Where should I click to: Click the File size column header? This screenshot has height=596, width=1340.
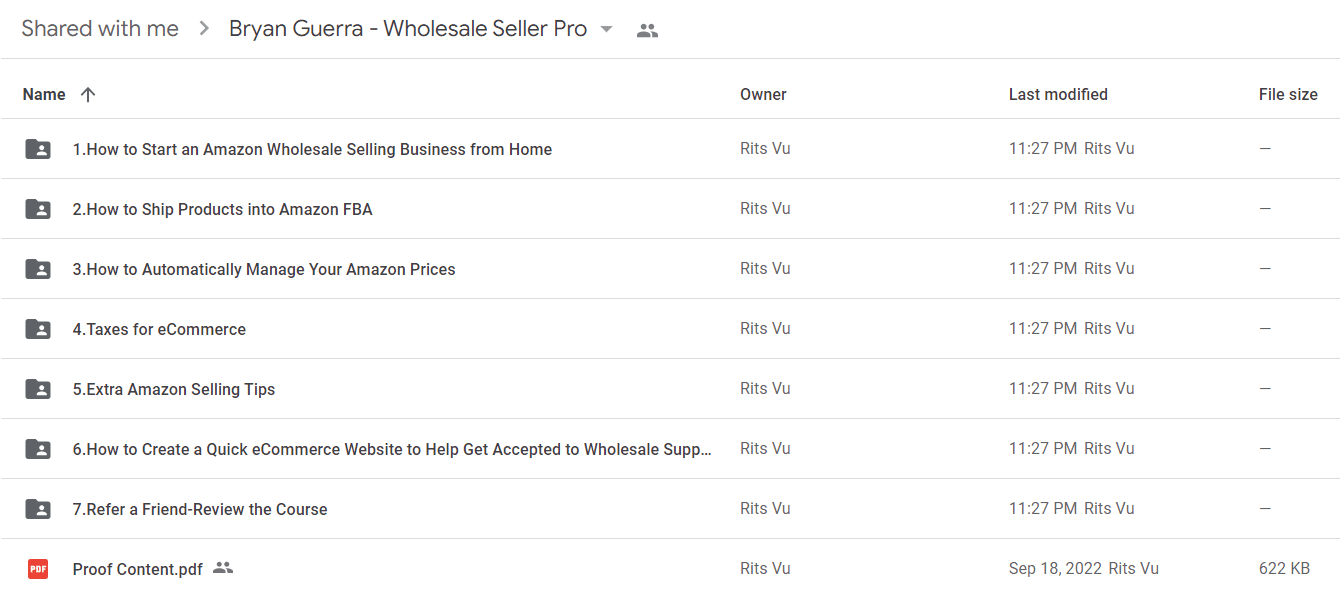tap(1288, 95)
